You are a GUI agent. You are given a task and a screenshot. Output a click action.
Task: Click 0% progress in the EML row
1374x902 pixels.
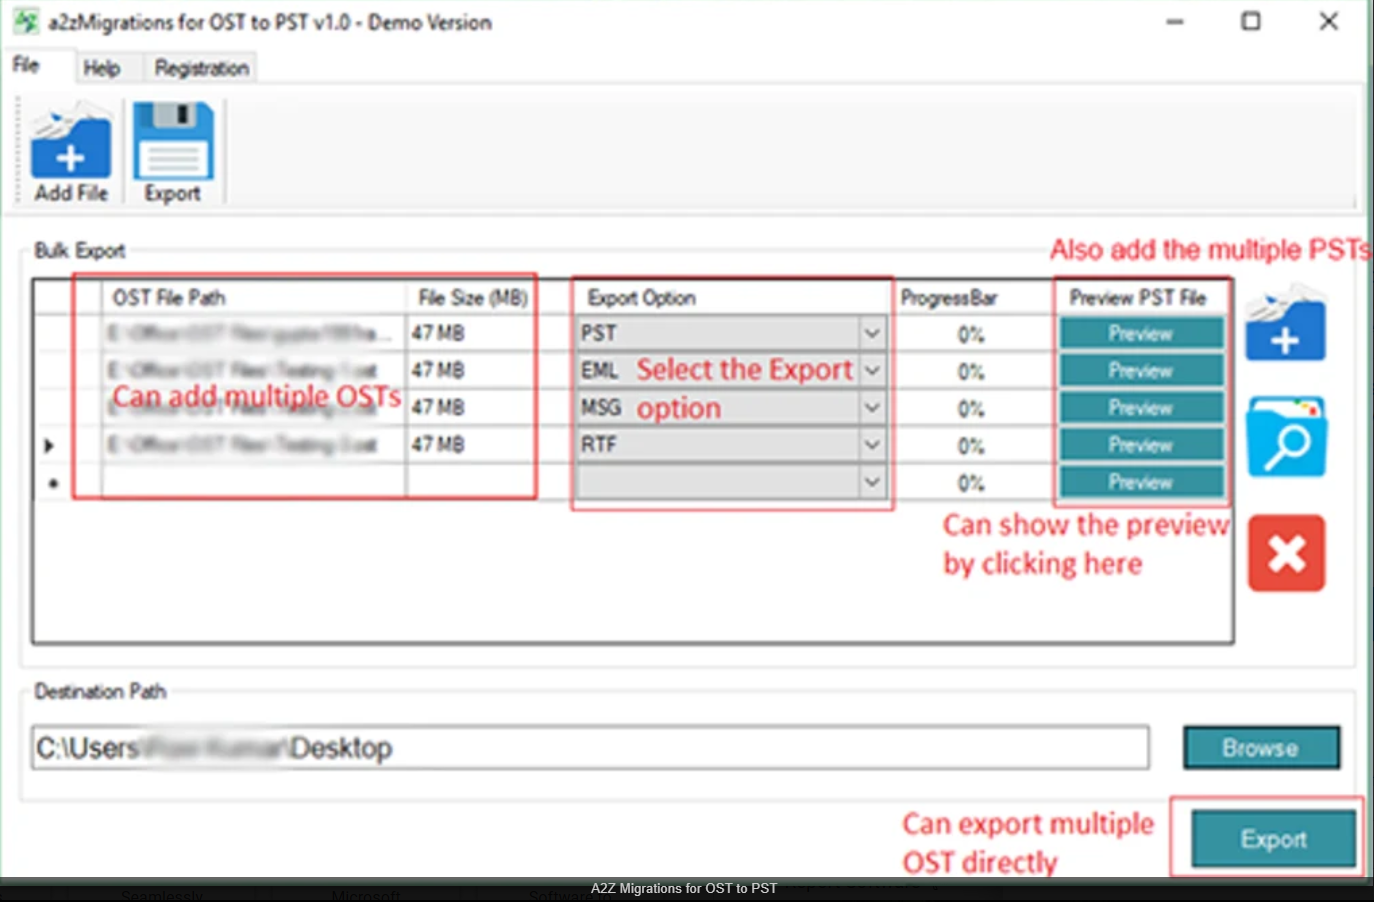click(x=971, y=371)
